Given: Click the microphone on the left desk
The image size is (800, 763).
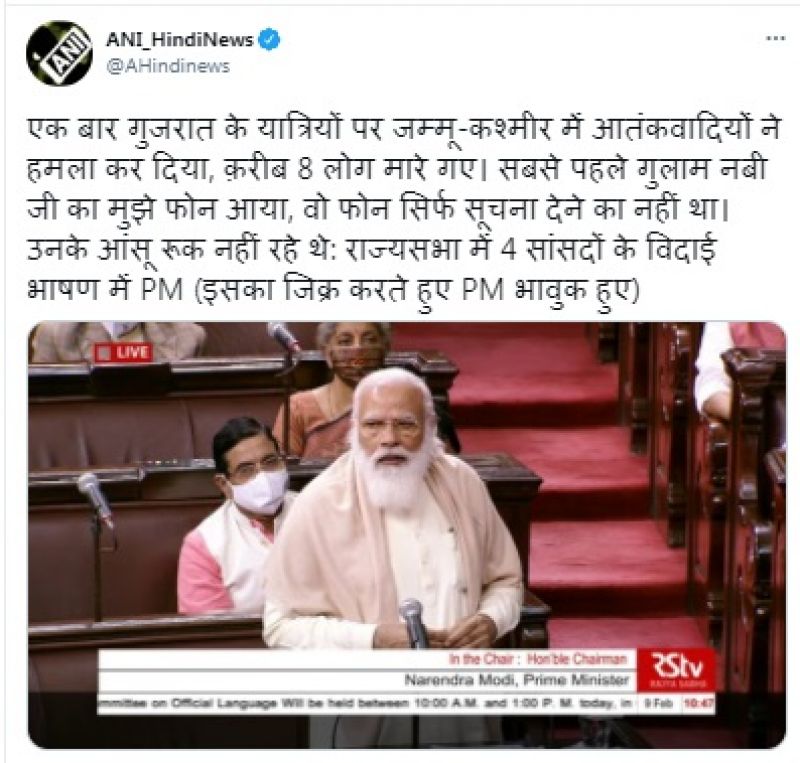Looking at the screenshot, I should click(x=95, y=499).
